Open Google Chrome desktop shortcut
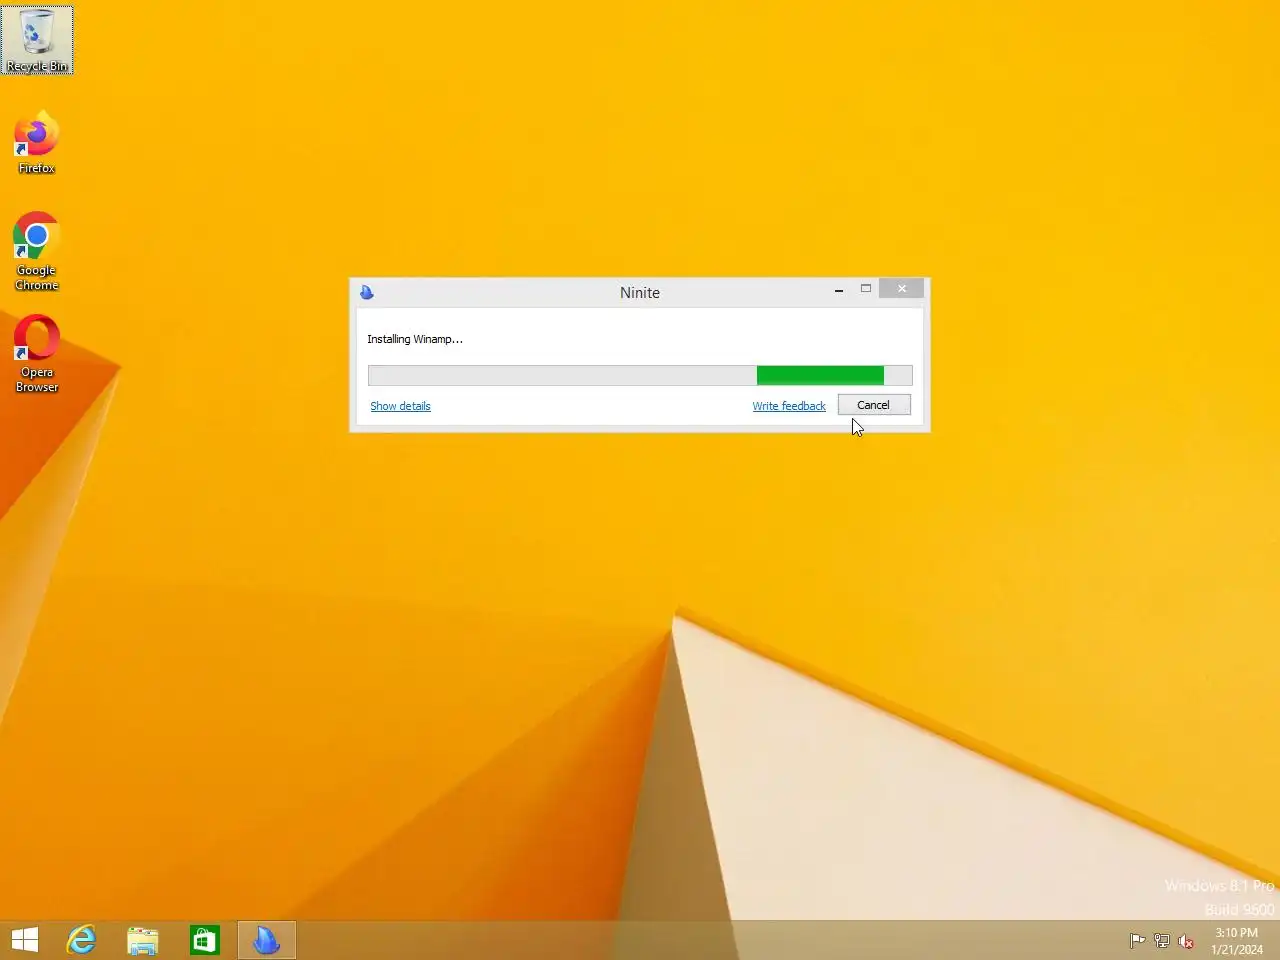The image size is (1280, 960). click(x=37, y=251)
